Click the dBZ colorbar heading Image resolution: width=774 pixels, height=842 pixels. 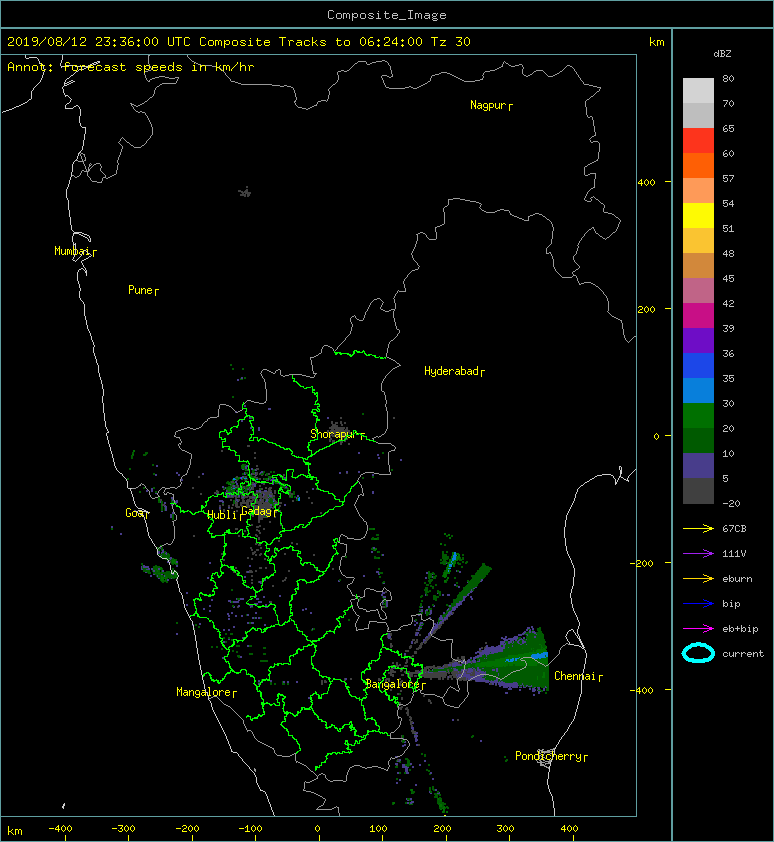pyautogui.click(x=722, y=54)
